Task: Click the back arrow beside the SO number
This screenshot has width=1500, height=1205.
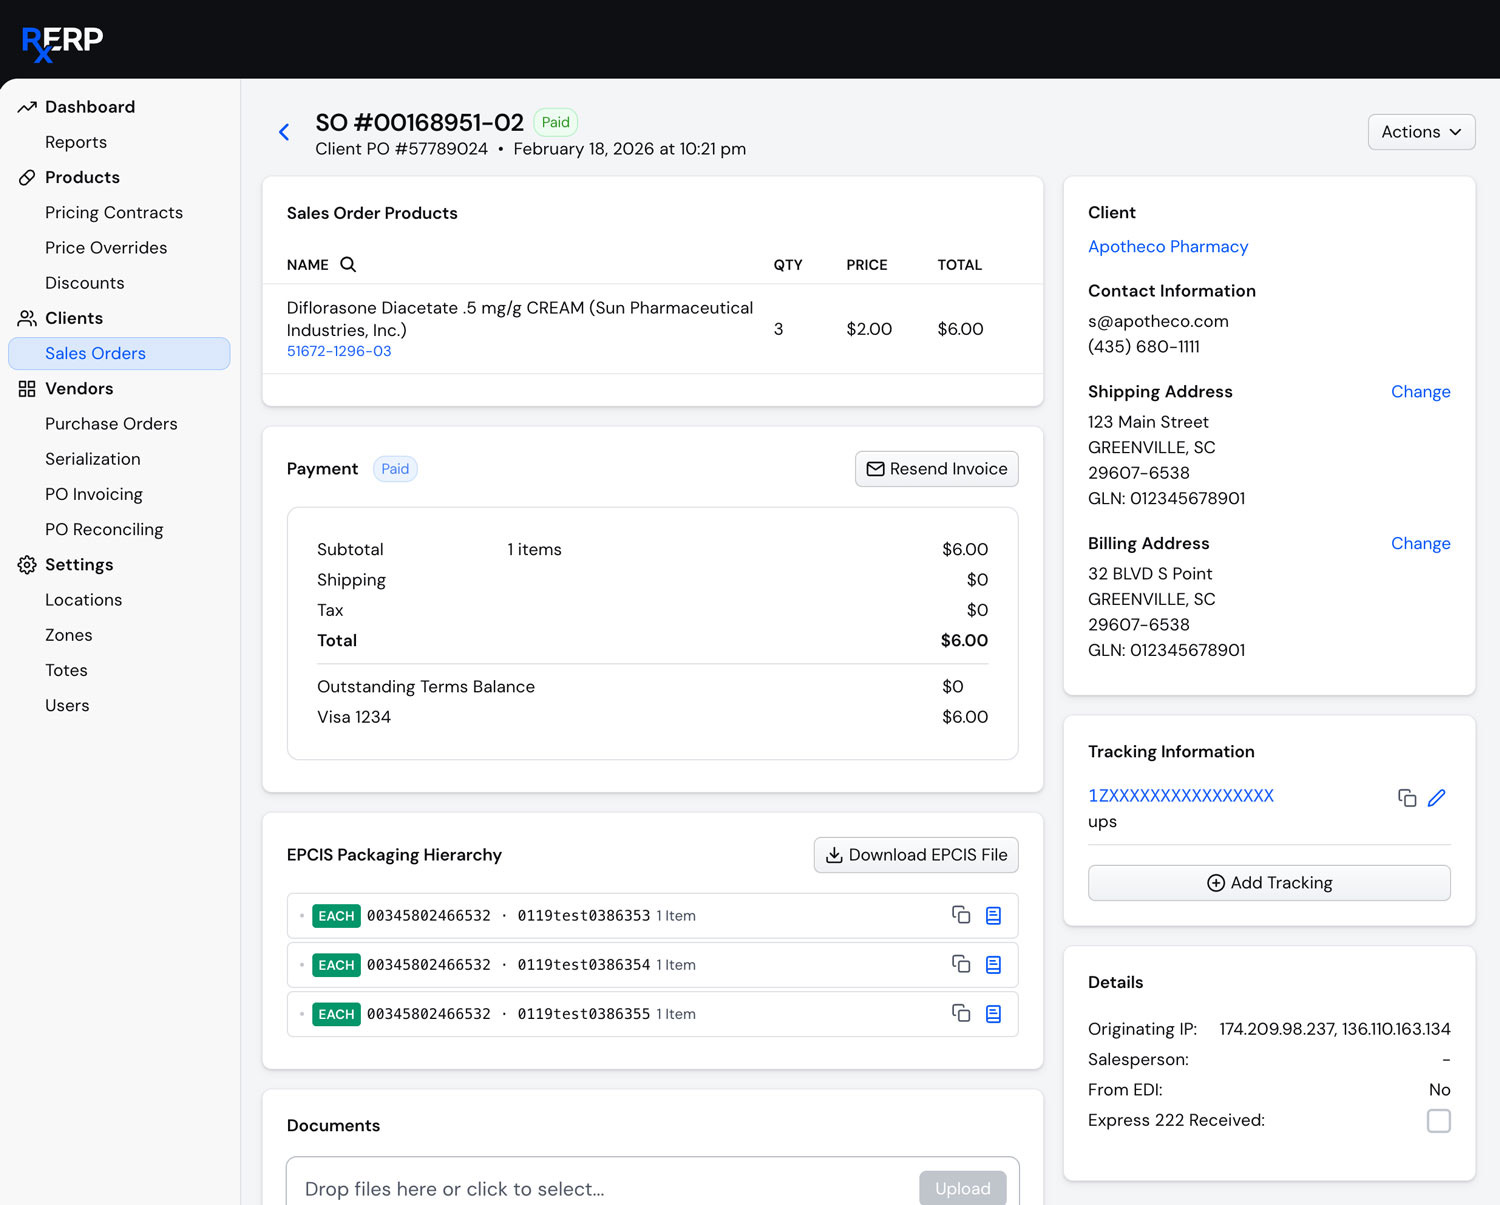Action: (284, 132)
